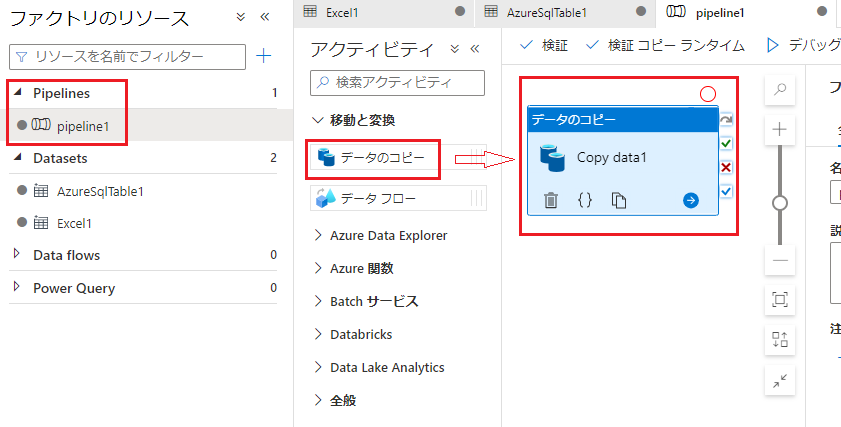Open canvas search with magnifier icon
841x427 pixels.
(780, 90)
